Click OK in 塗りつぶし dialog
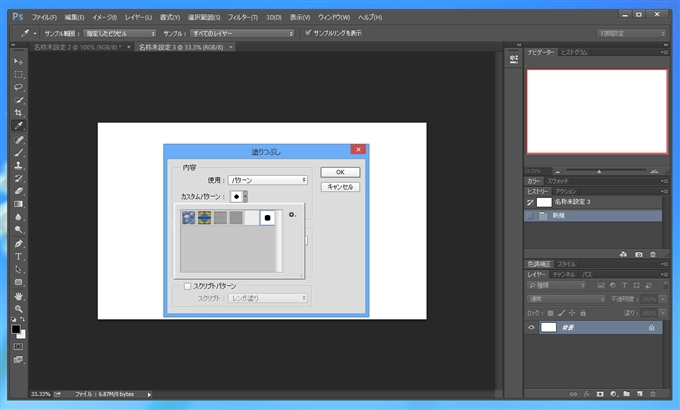 click(x=340, y=172)
